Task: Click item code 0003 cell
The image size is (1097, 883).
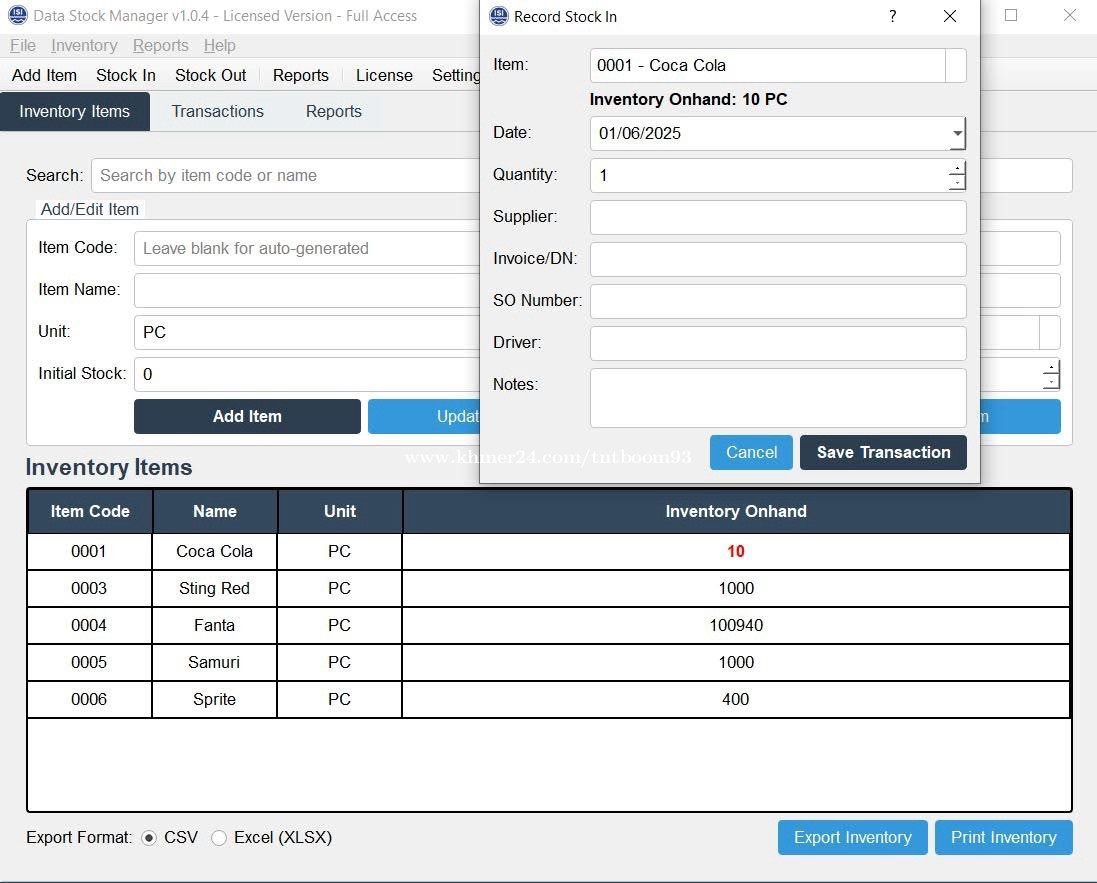Action: (x=90, y=588)
